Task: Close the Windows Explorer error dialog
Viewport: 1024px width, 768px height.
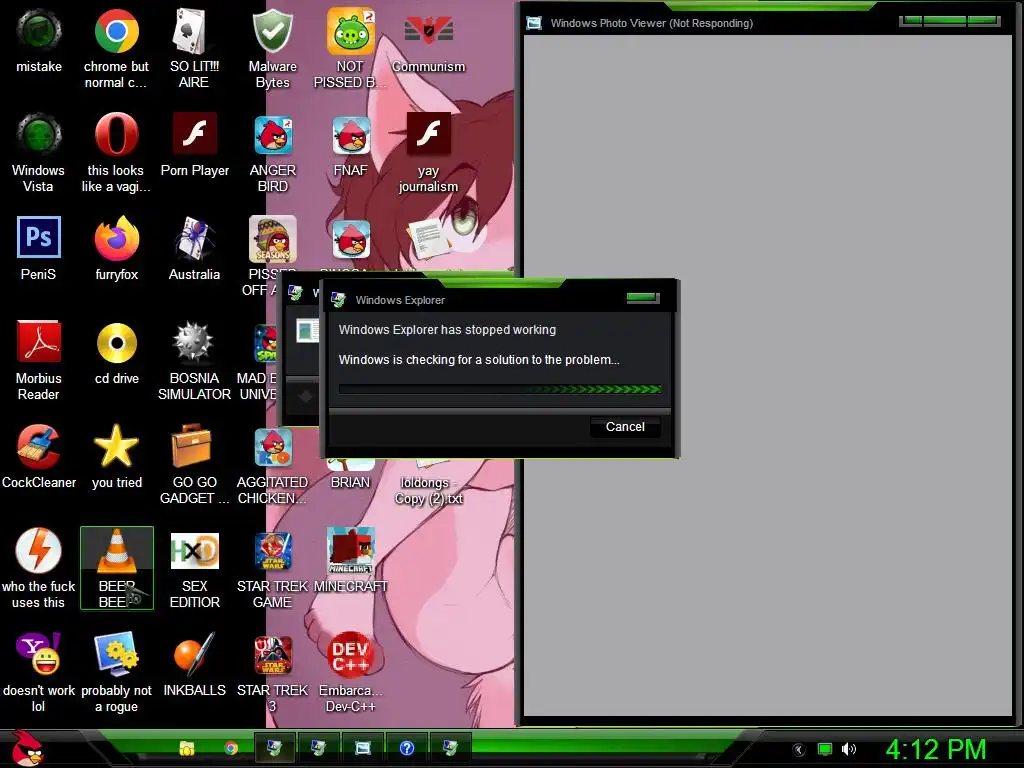Action: tap(643, 298)
